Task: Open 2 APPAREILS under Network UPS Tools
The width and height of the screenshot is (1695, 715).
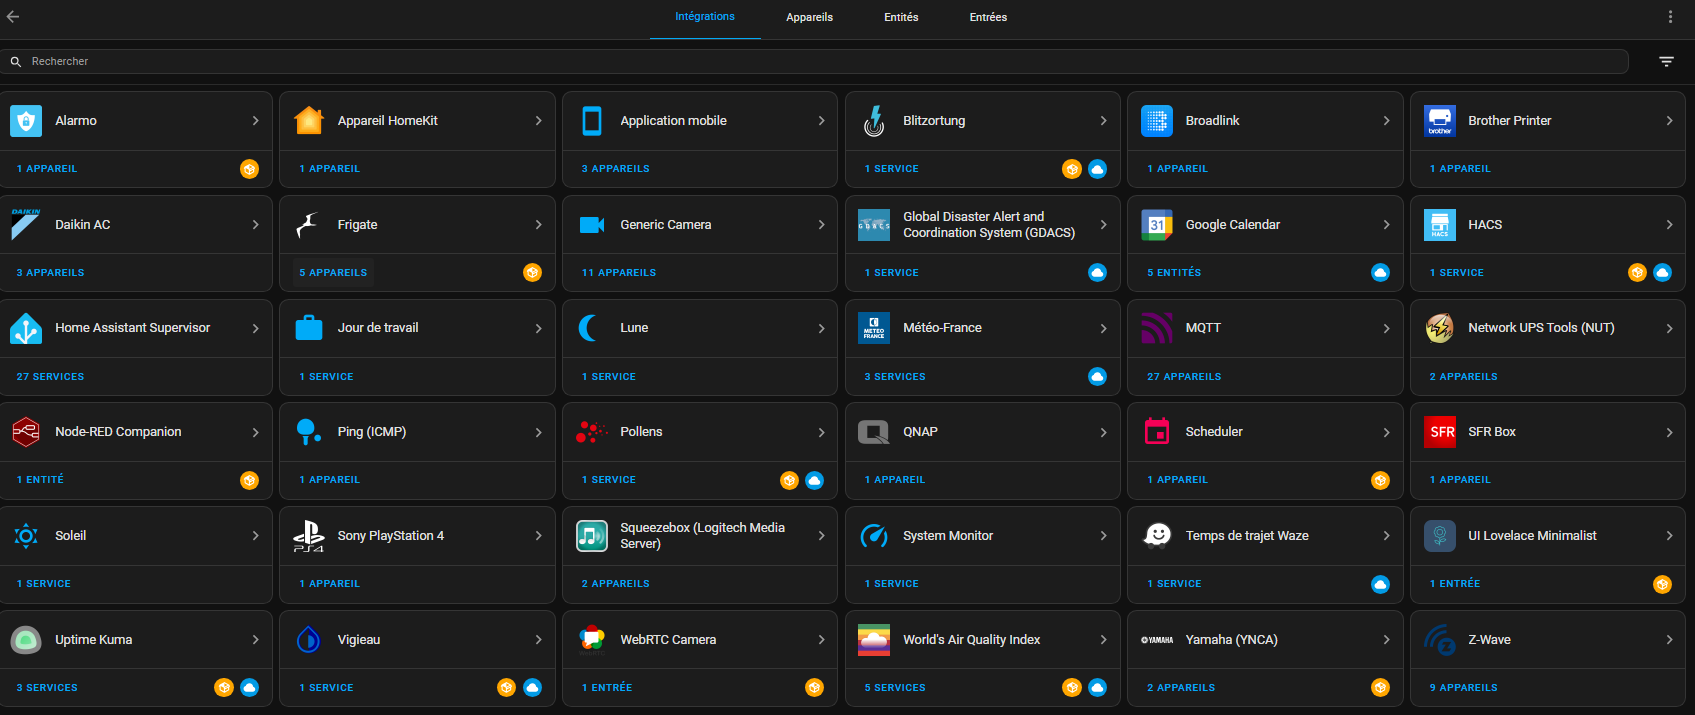Action: pyautogui.click(x=1463, y=377)
